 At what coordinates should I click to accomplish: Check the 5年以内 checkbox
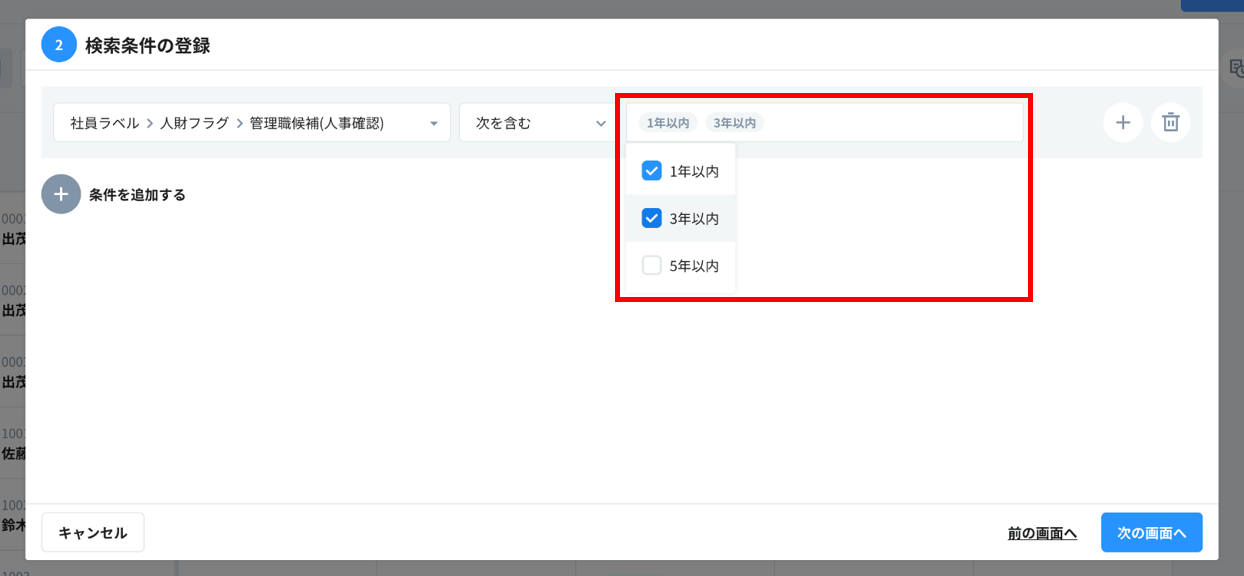point(651,265)
